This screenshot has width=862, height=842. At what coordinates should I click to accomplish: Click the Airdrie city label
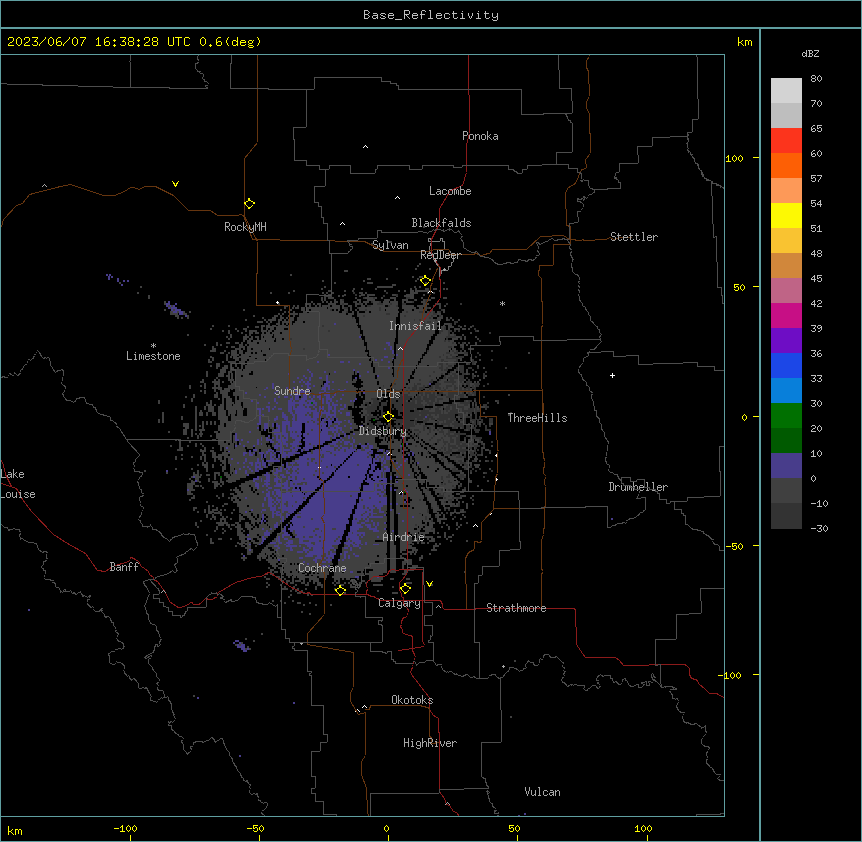click(x=403, y=537)
